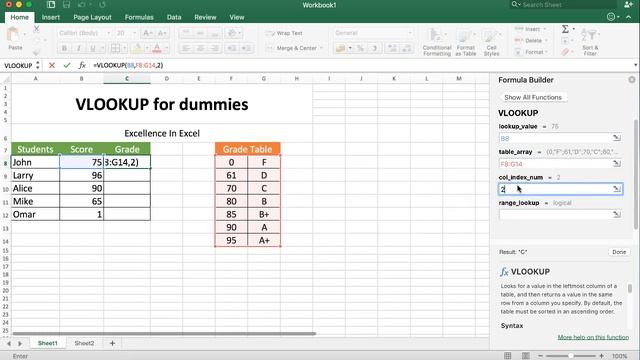Toggle Wrap Text
Image resolution: width=640 pixels, height=360 pixels.
(x=284, y=33)
